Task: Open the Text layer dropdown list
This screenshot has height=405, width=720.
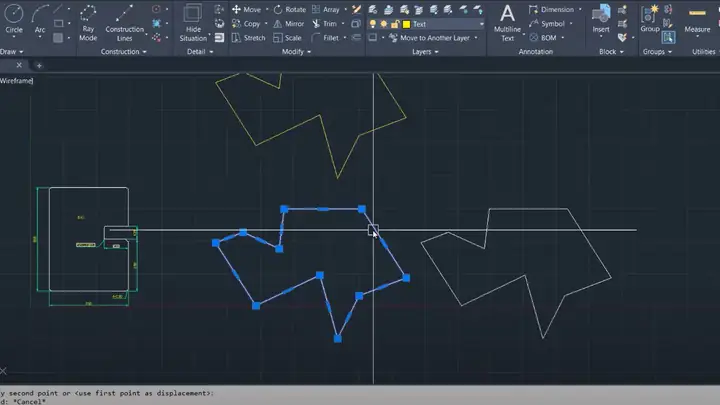Action: [481, 24]
